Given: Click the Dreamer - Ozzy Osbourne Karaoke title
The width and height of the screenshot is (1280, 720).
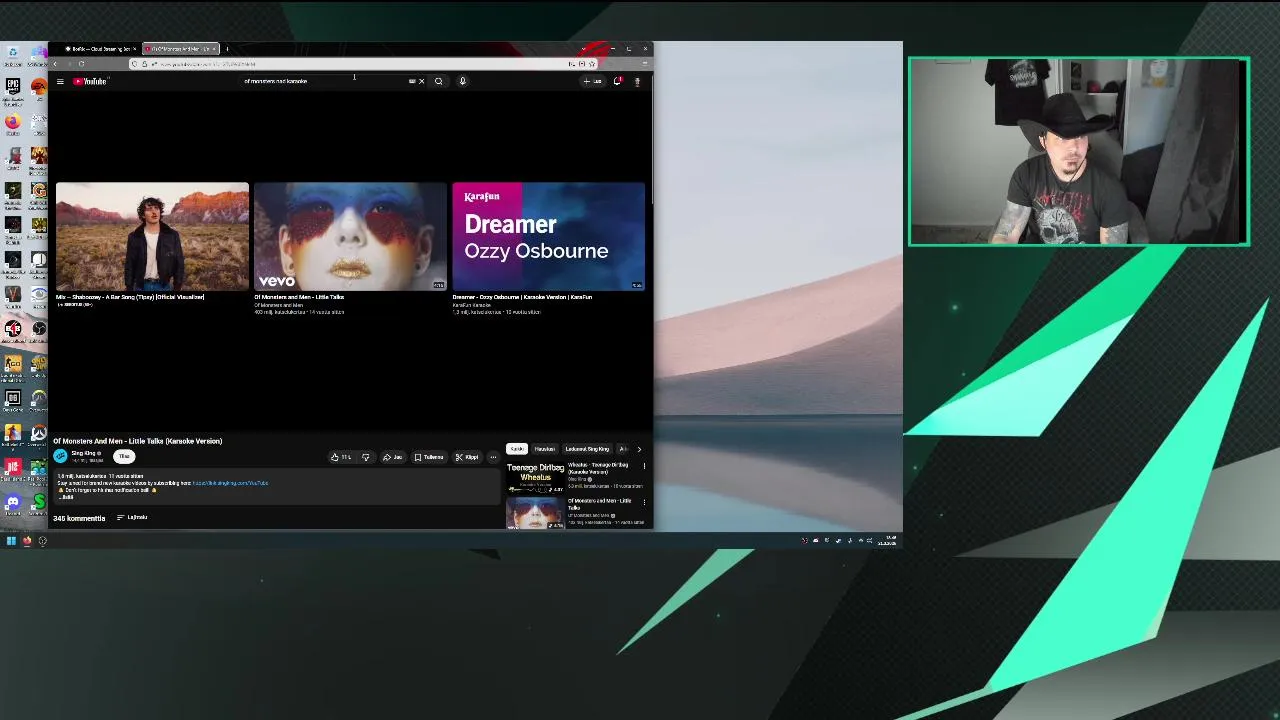Looking at the screenshot, I should tap(522, 297).
